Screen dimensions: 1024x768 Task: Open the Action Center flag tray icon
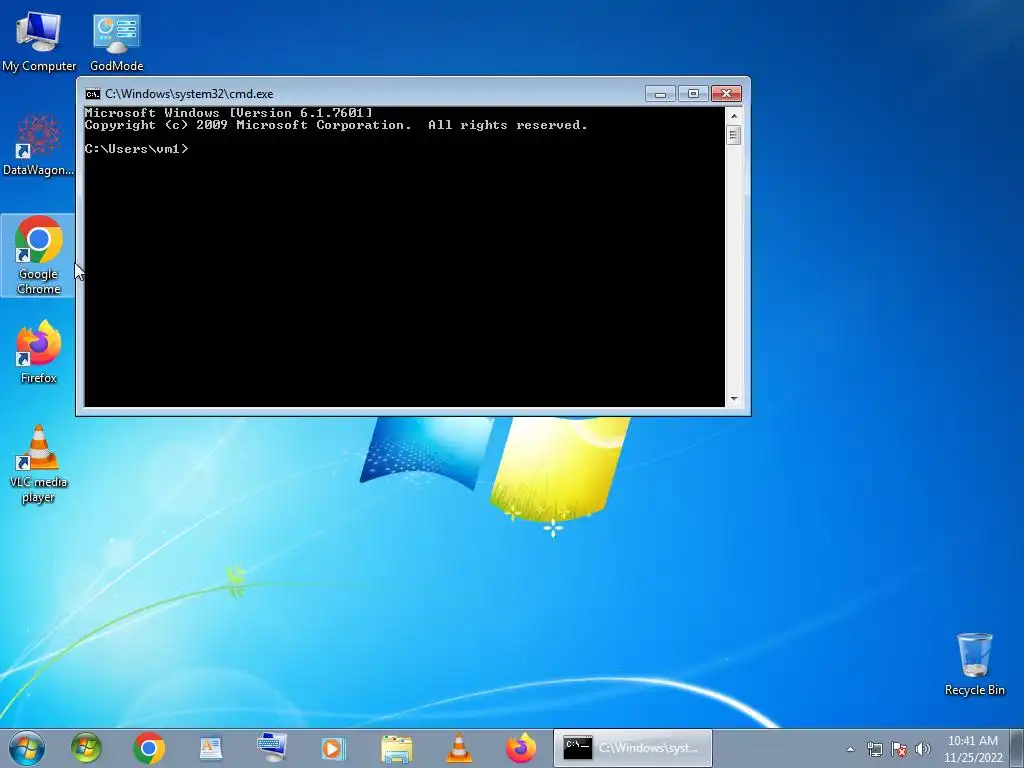899,749
